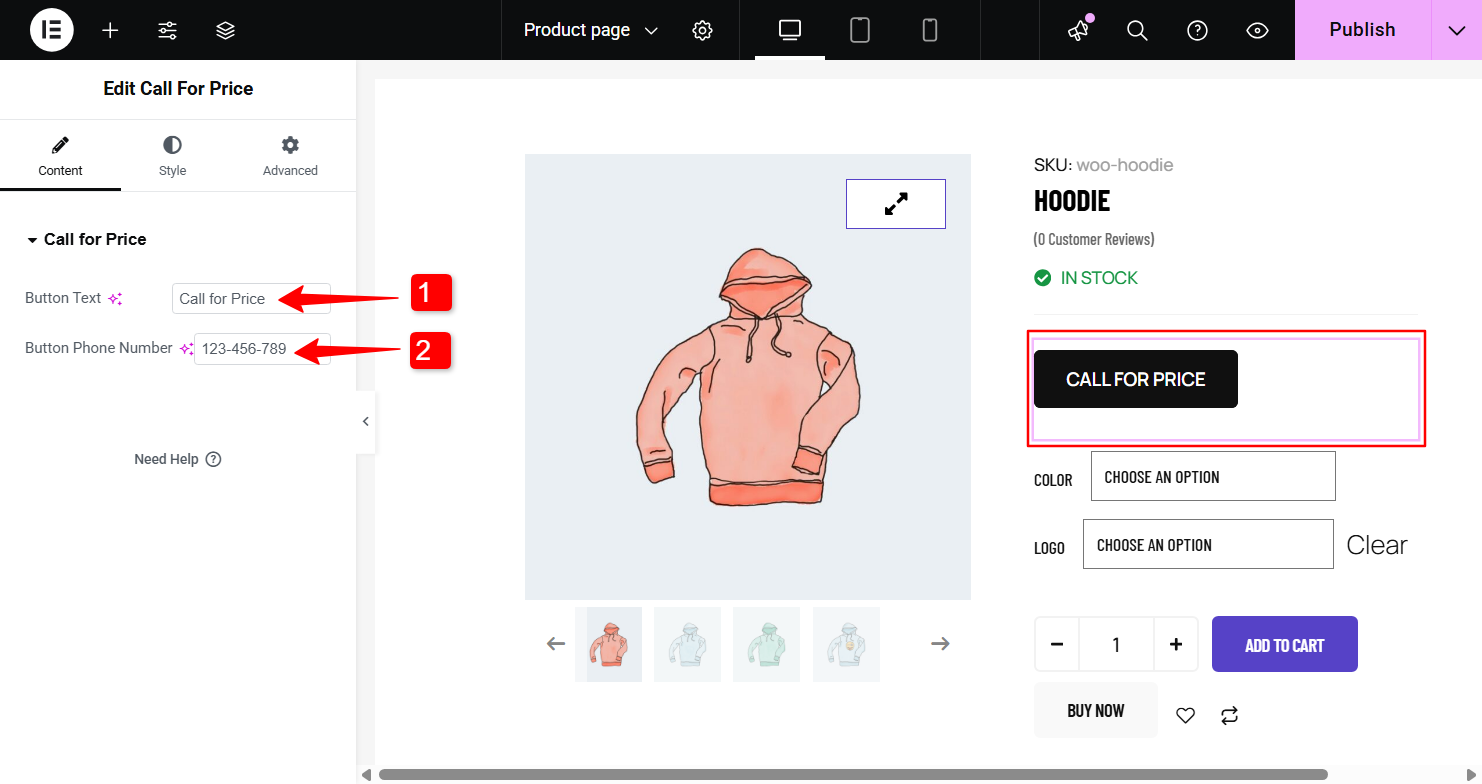Open the Product page dropdown
The width and height of the screenshot is (1482, 784).
coord(591,30)
